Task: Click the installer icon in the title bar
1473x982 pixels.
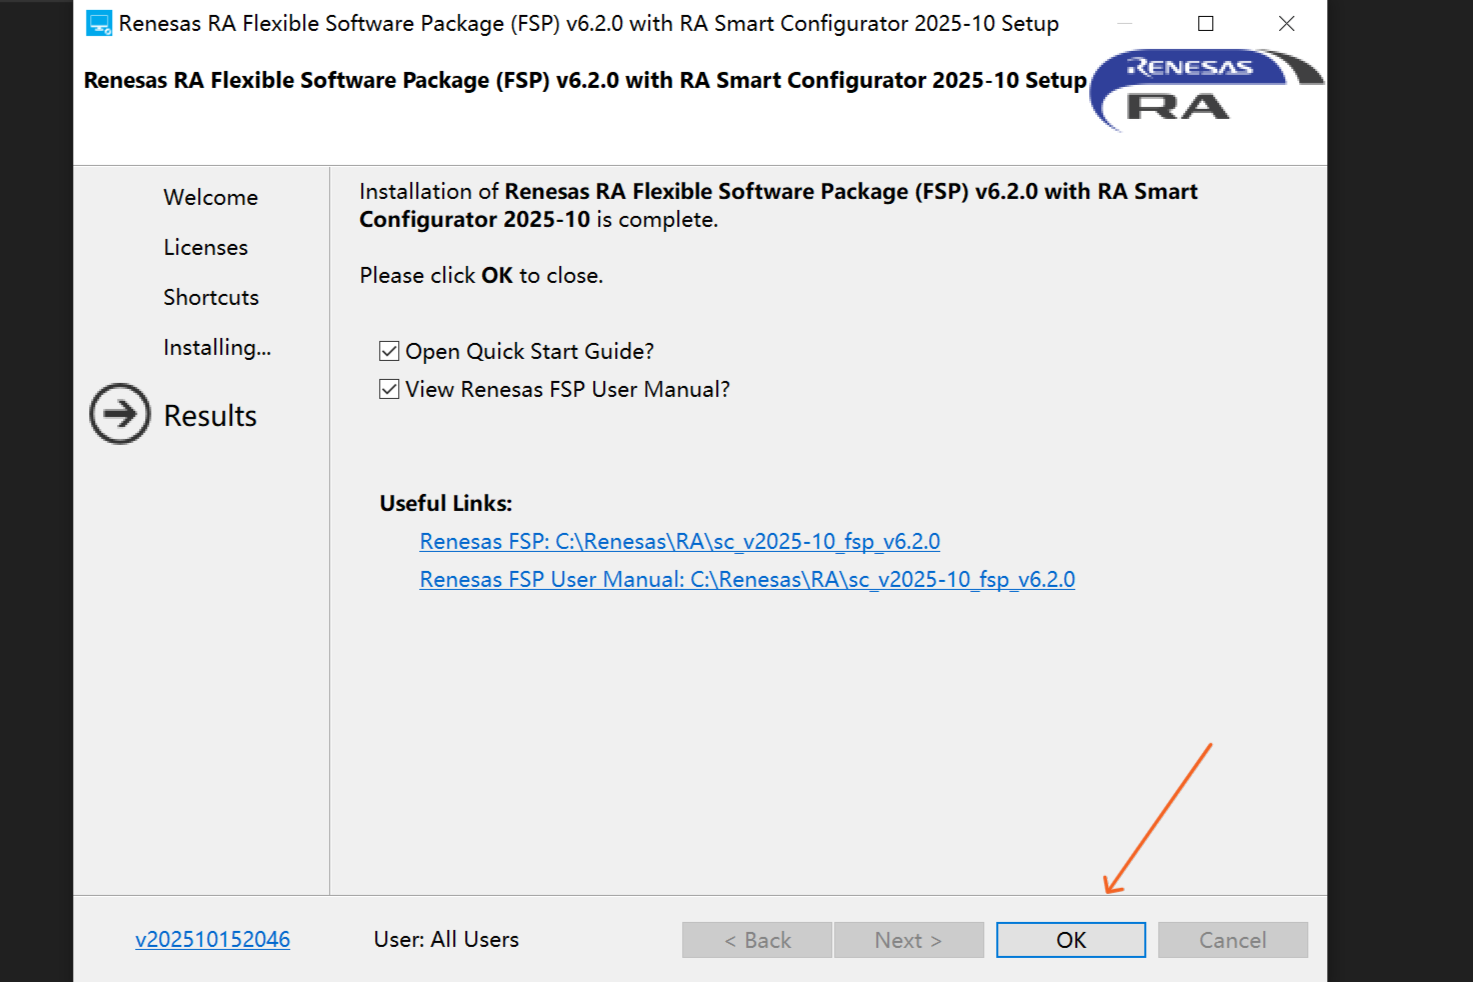Action: click(x=99, y=23)
